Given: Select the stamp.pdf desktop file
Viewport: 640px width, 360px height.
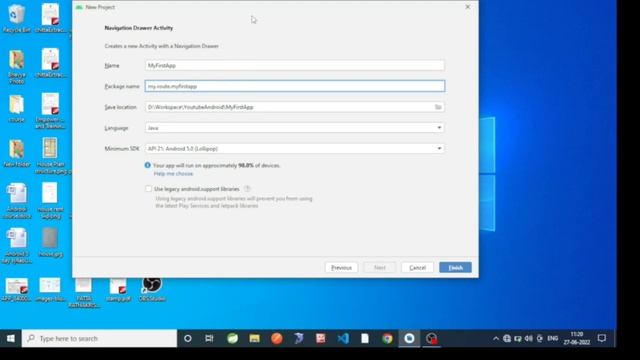Looking at the screenshot, I should pyautogui.click(x=118, y=289).
